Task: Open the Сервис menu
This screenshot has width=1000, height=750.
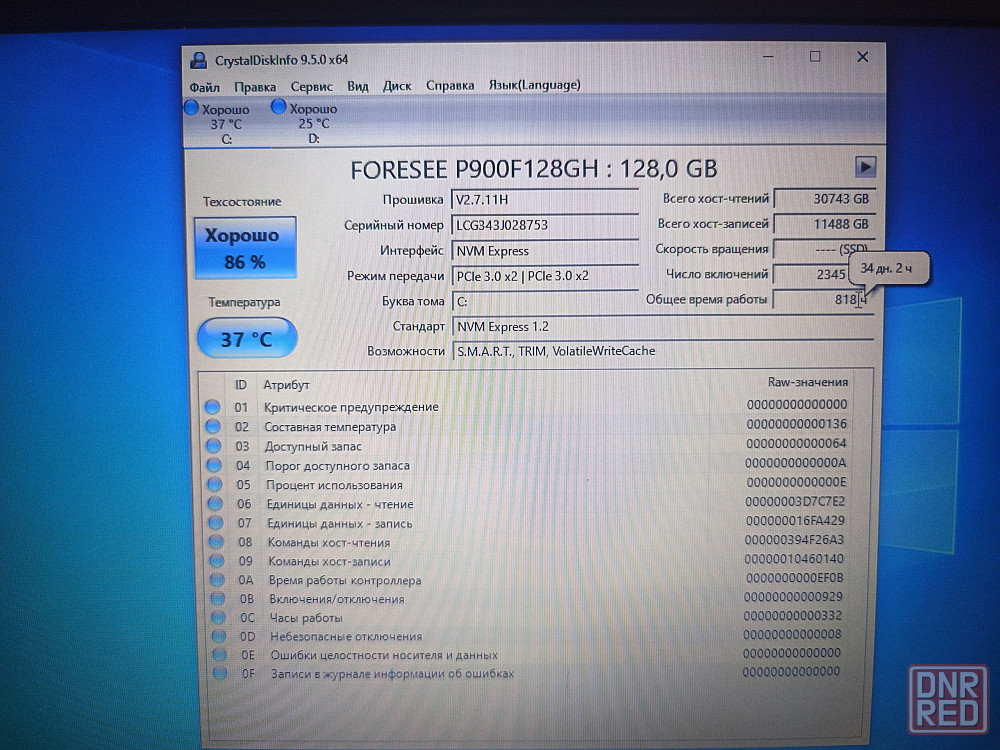Action: (311, 86)
